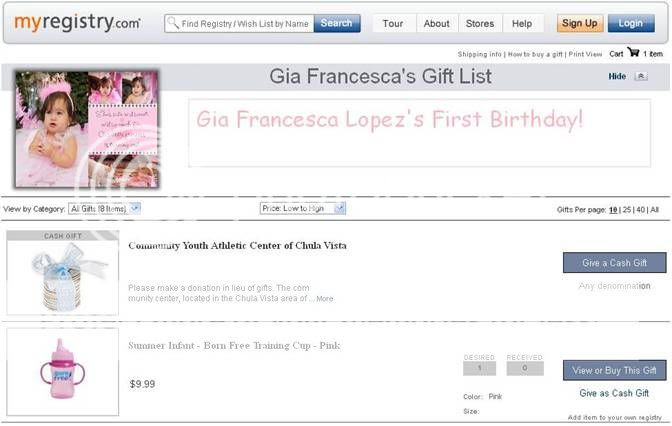Click View or Buy This Gift
Viewport: 672px width, 426px height.
pyautogui.click(x=615, y=370)
